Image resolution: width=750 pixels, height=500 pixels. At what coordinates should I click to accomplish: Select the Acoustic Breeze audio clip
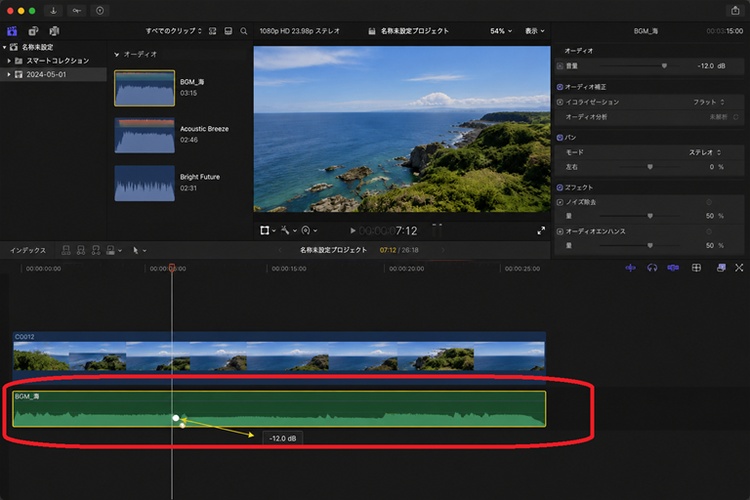tap(144, 135)
